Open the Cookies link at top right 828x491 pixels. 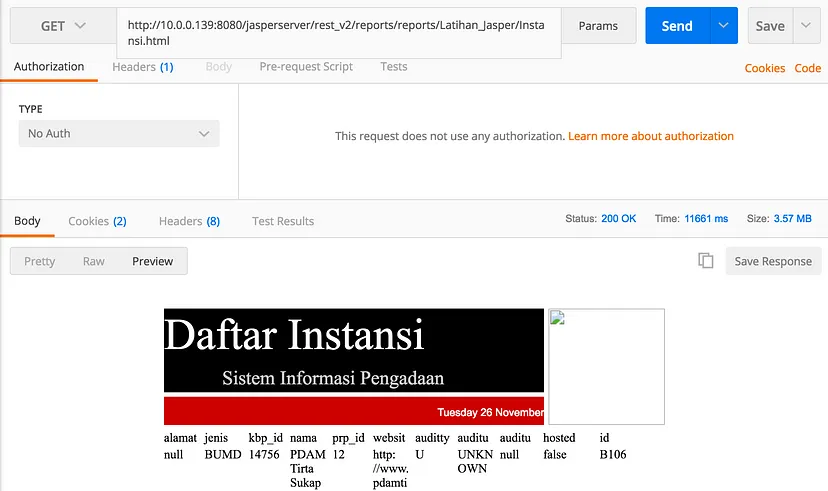click(x=765, y=68)
